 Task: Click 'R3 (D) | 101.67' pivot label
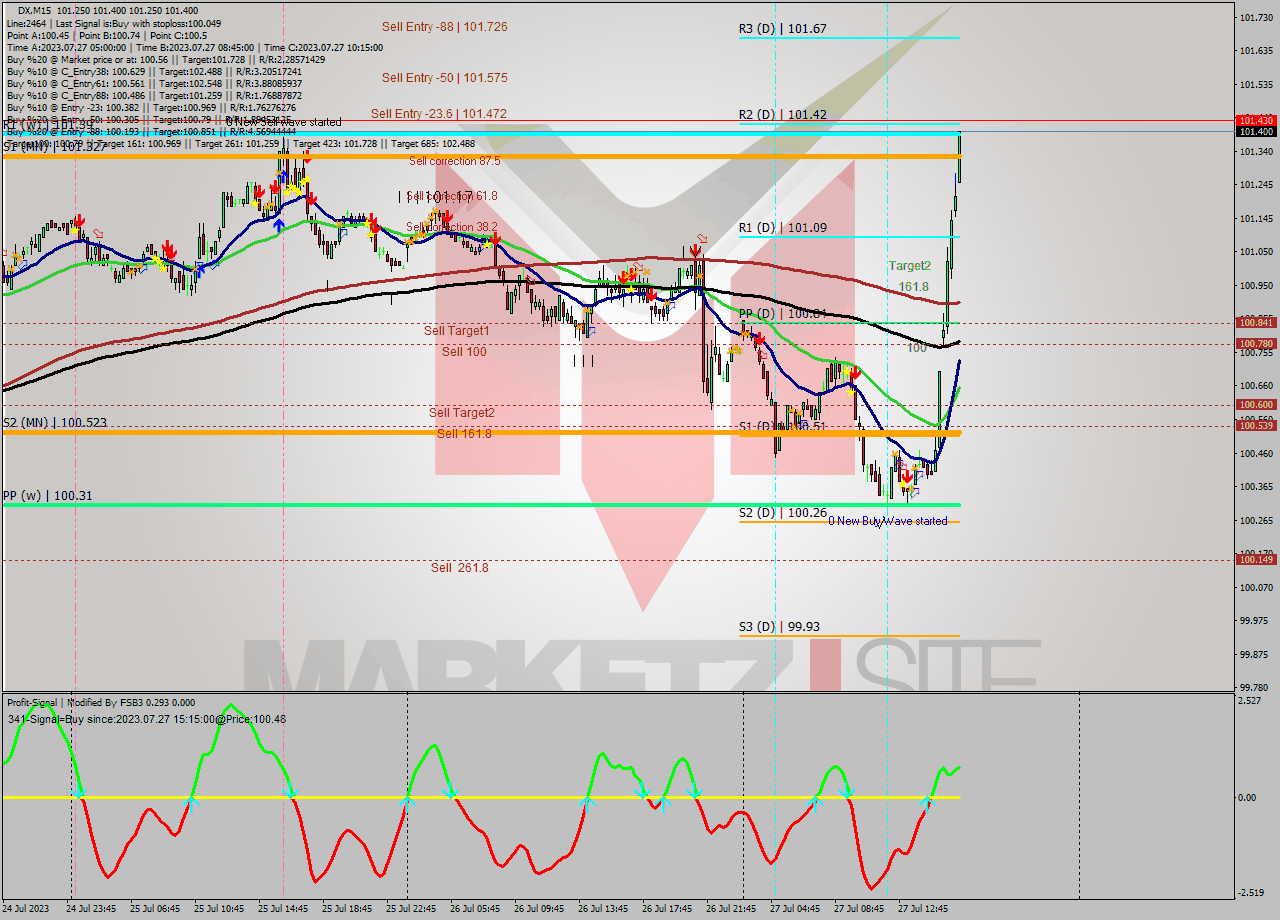[782, 29]
